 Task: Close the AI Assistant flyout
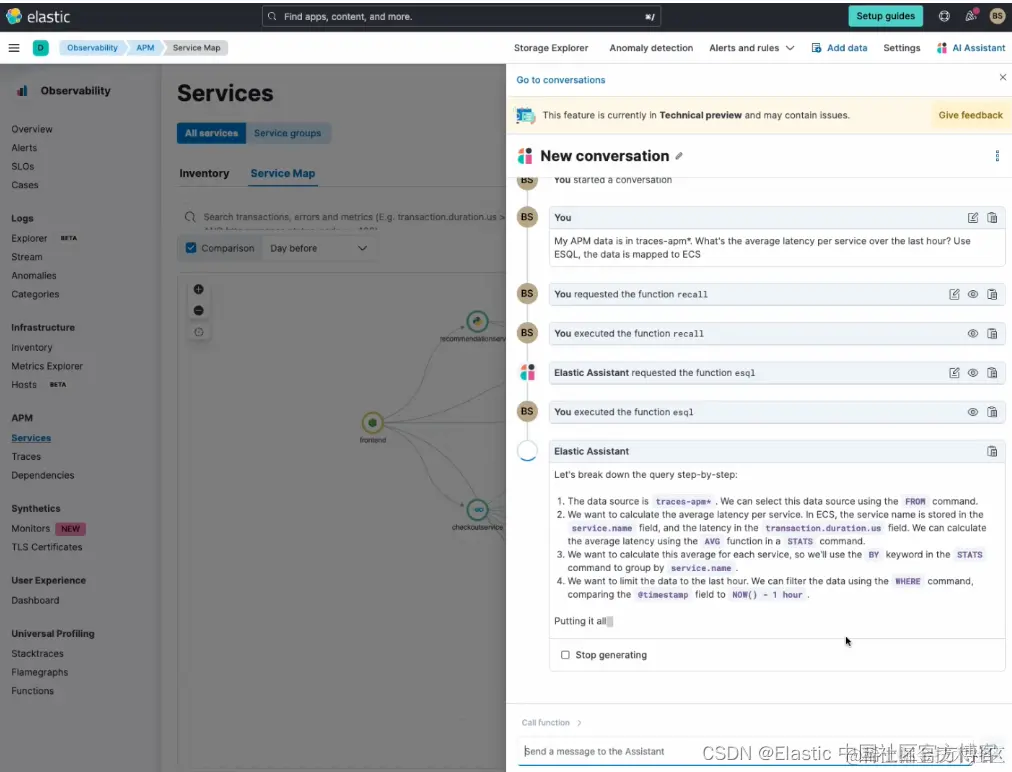tap(1002, 77)
